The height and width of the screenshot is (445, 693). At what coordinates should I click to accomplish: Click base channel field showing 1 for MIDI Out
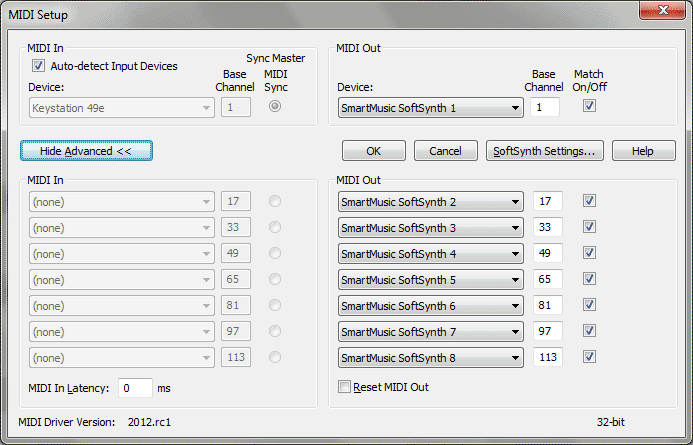(x=545, y=107)
